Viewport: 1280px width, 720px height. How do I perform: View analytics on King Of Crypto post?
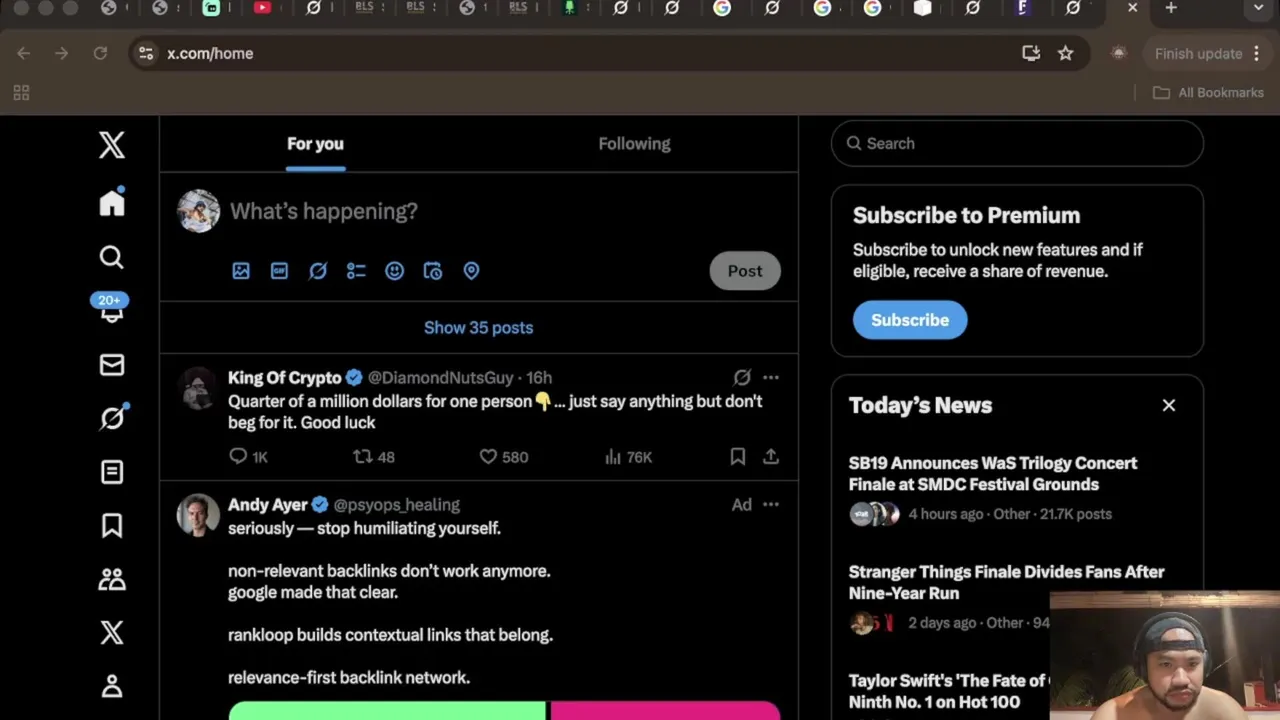628,457
